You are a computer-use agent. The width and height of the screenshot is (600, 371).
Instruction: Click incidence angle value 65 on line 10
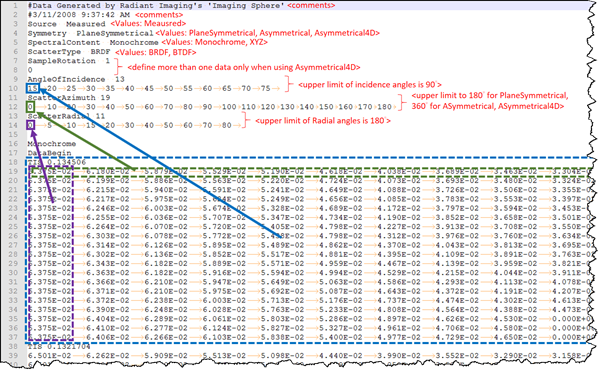coord(227,88)
